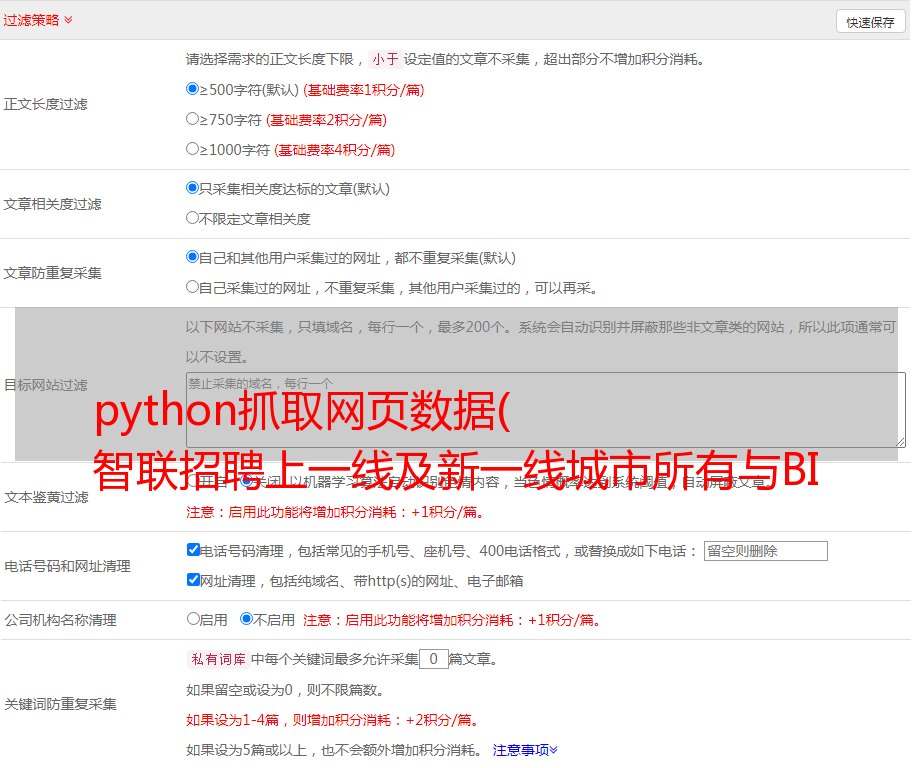Select the ≥750字符 radio option
The width and height of the screenshot is (912, 768).
click(x=192, y=119)
